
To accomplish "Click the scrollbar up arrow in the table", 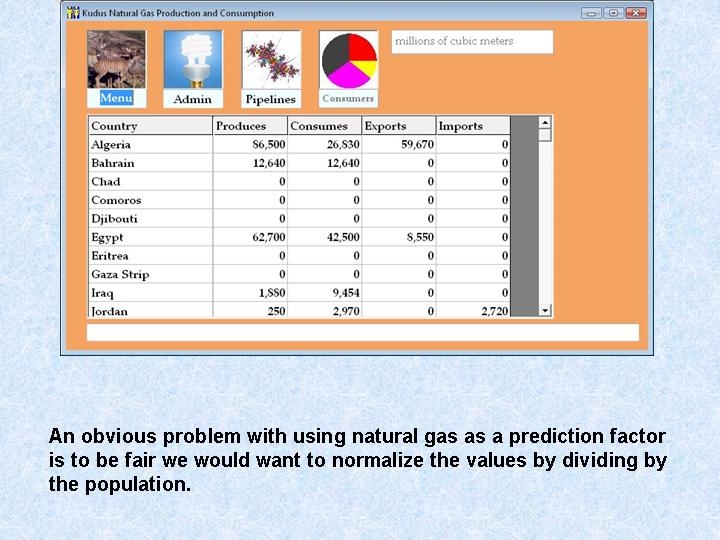I will tap(545, 123).
